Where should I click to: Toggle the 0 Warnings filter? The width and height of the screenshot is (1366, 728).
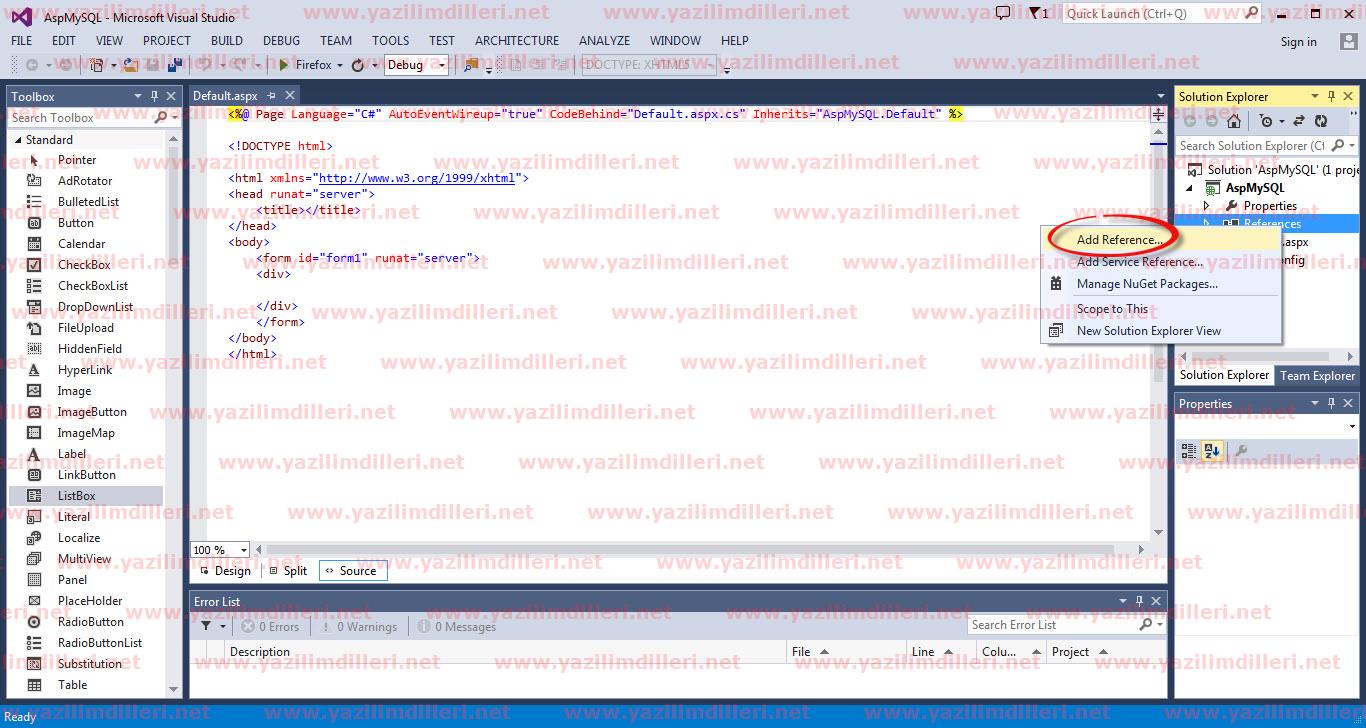(x=358, y=627)
